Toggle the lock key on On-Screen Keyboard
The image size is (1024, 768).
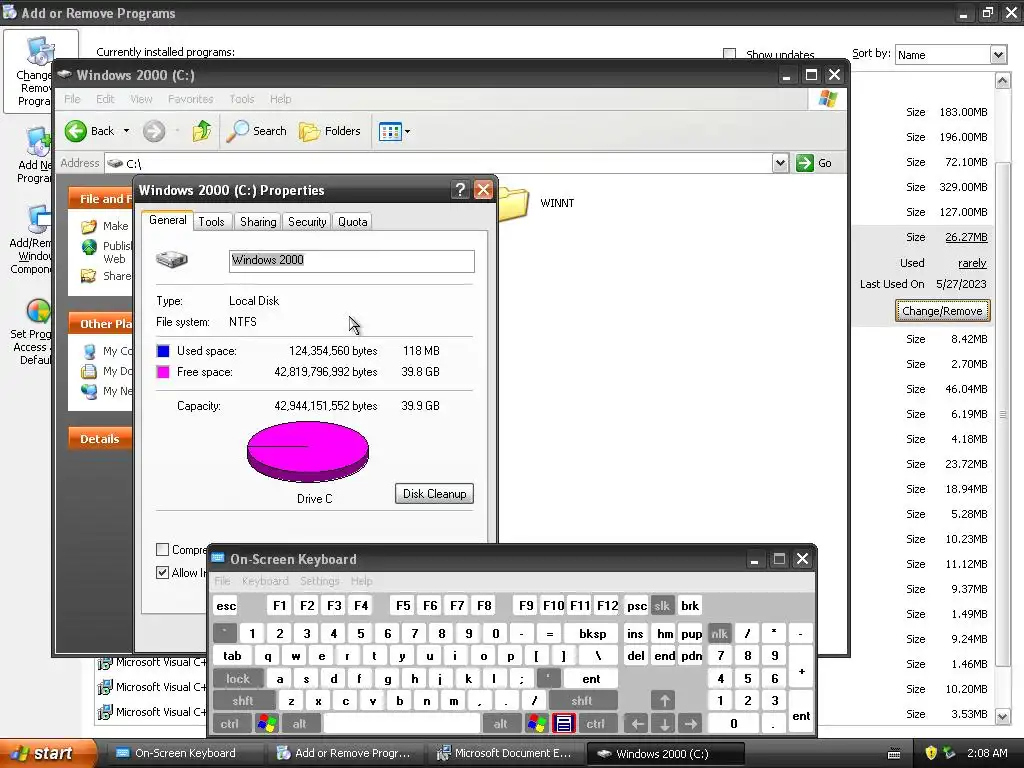[x=238, y=679]
